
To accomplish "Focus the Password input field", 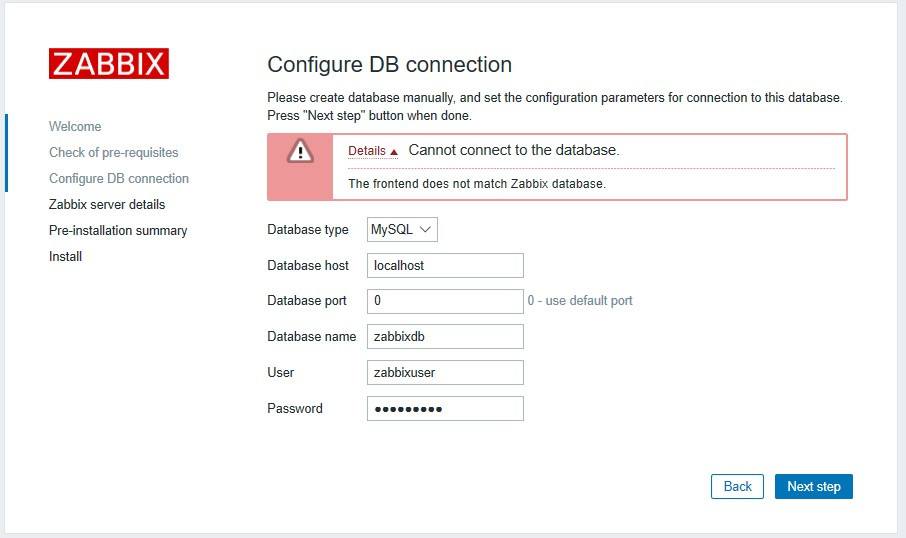I will coord(445,408).
